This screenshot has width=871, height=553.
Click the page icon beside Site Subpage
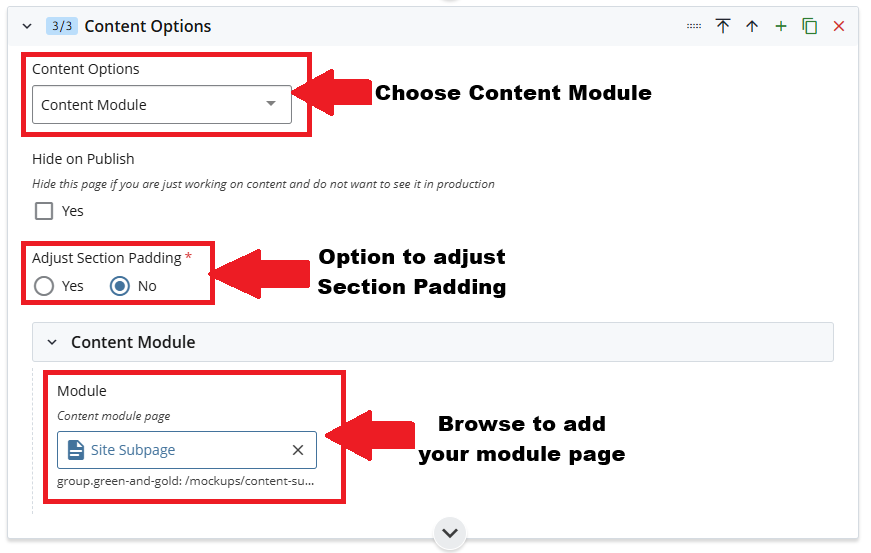(x=76, y=450)
